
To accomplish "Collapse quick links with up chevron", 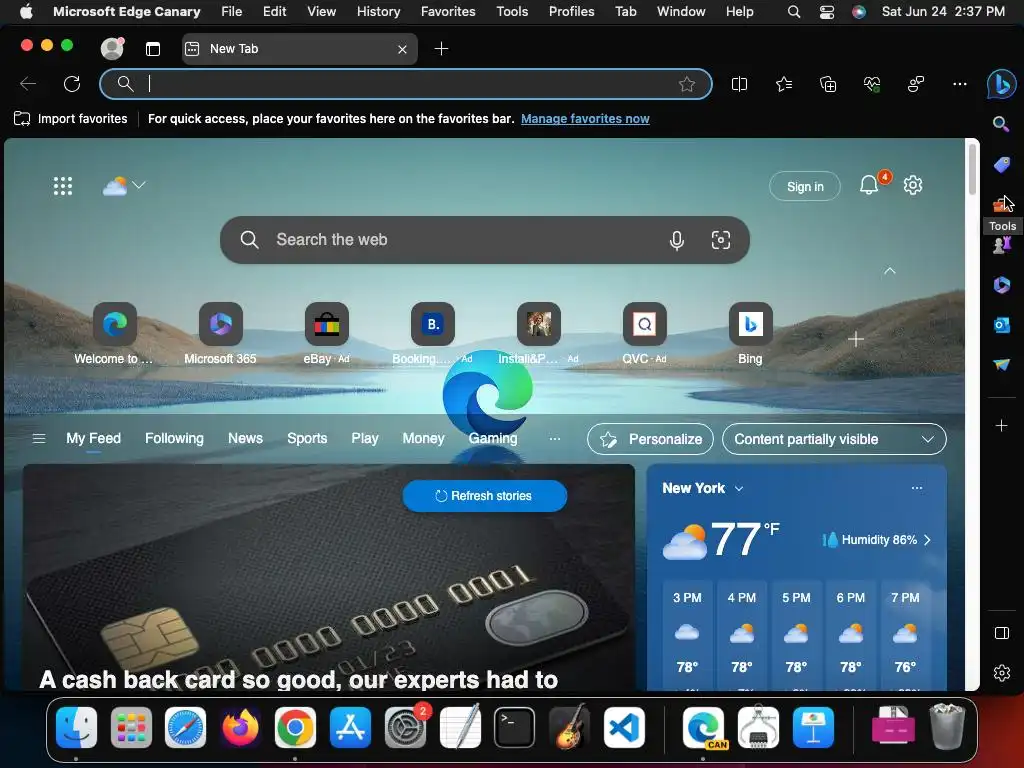I will coord(889,271).
